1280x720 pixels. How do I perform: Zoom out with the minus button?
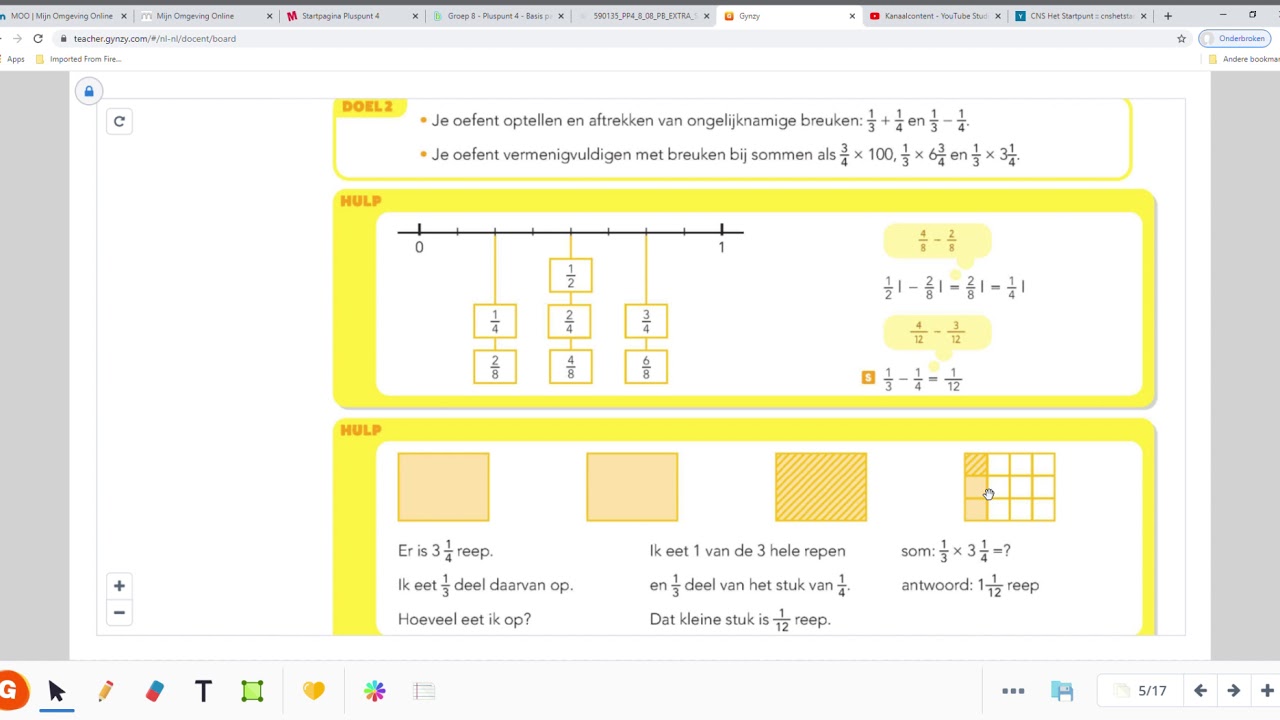tap(119, 613)
